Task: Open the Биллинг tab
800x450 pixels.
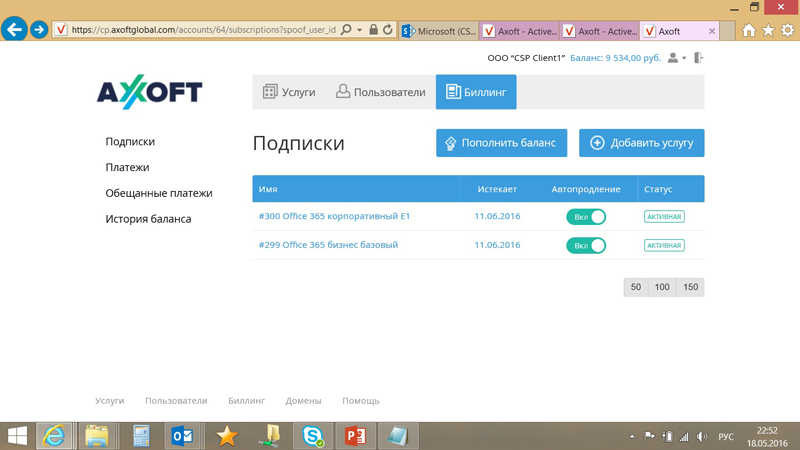Action: coord(476,92)
